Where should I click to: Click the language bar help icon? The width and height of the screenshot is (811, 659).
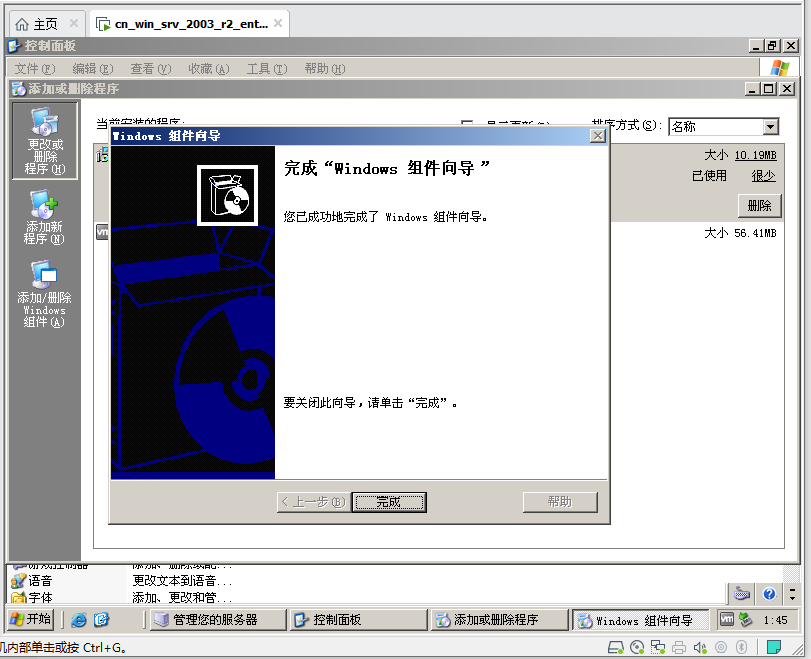tap(769, 594)
